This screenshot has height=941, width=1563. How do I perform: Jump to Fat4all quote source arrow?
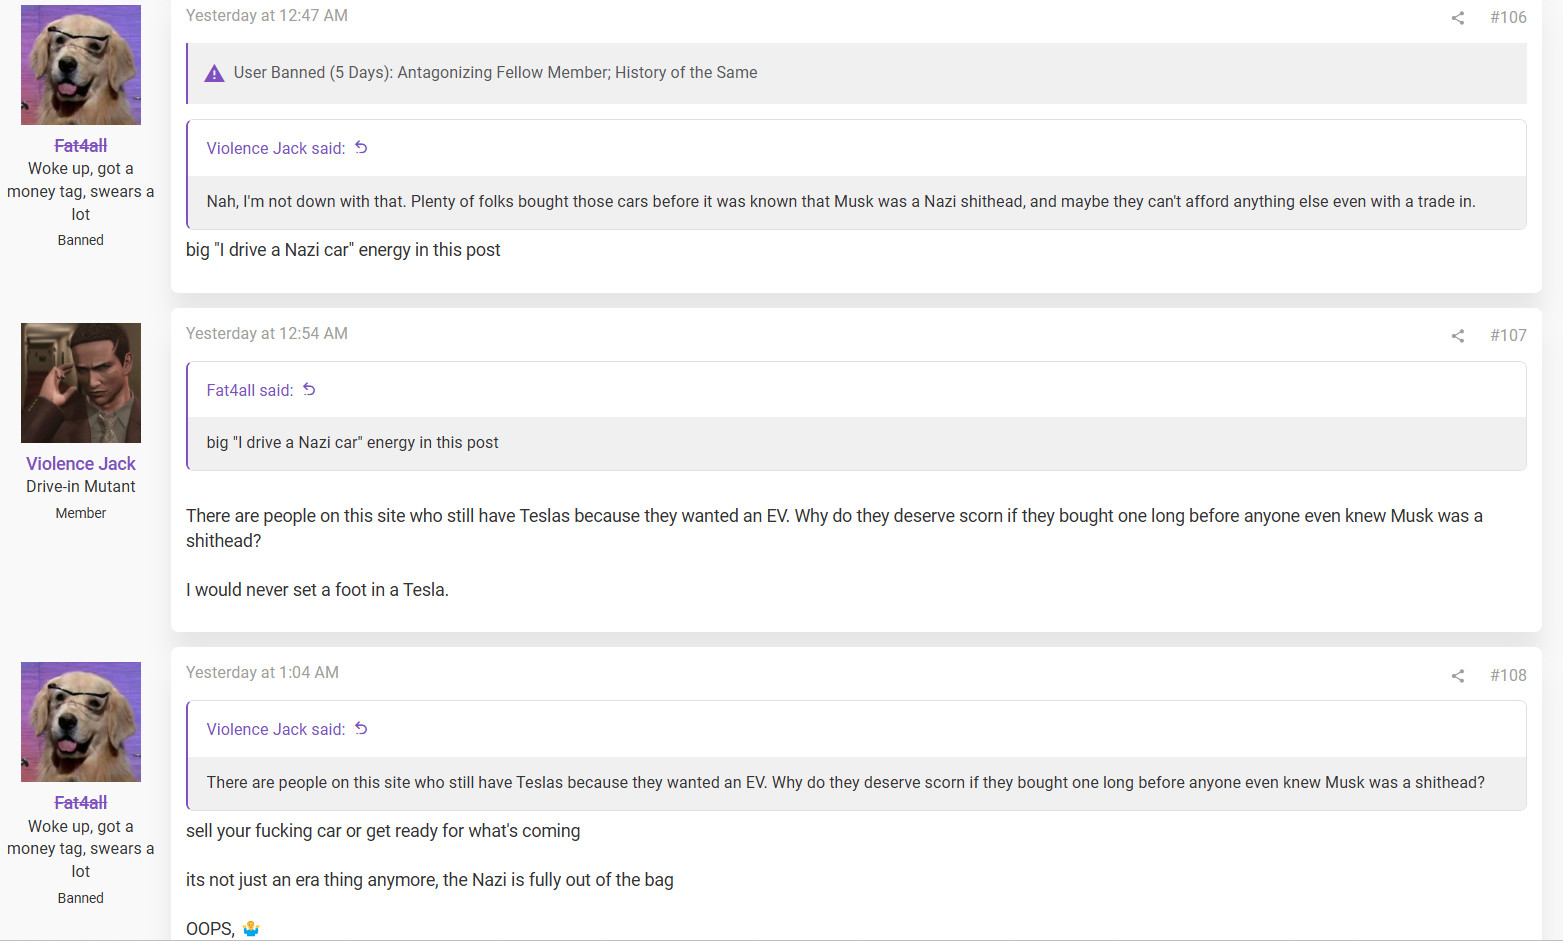pyautogui.click(x=309, y=390)
